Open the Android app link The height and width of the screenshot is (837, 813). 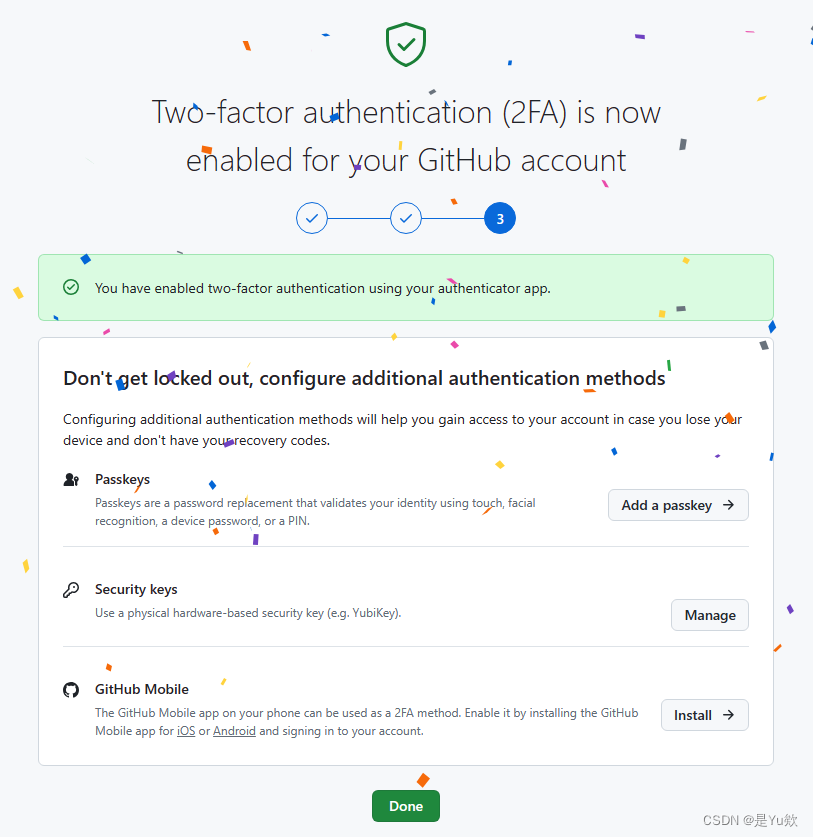(234, 730)
